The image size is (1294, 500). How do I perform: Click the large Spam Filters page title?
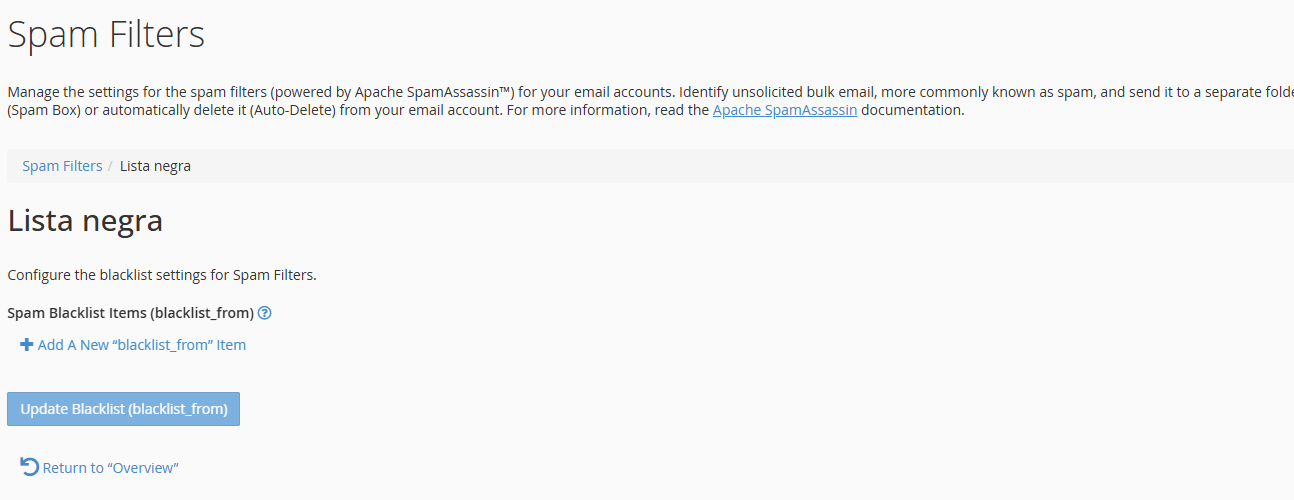tap(106, 35)
